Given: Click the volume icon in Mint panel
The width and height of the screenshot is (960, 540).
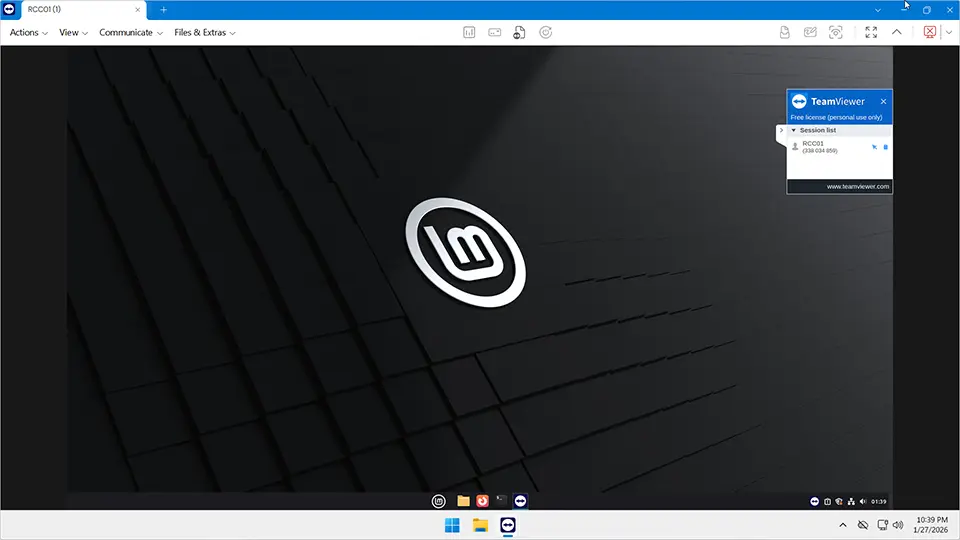Looking at the screenshot, I should pyautogui.click(x=863, y=501).
